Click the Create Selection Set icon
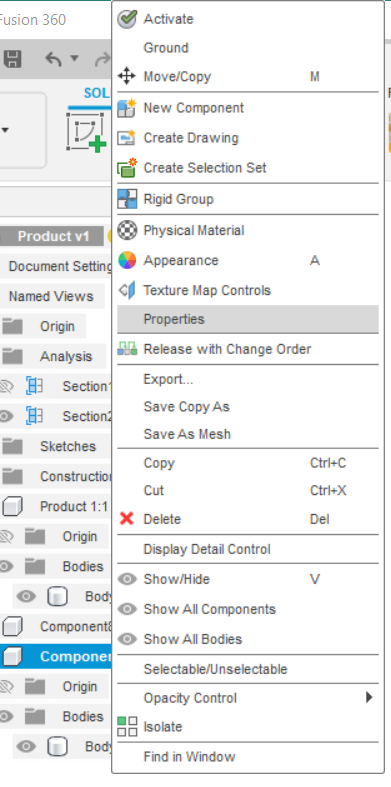Viewport: 391px width, 787px height. 126,168
